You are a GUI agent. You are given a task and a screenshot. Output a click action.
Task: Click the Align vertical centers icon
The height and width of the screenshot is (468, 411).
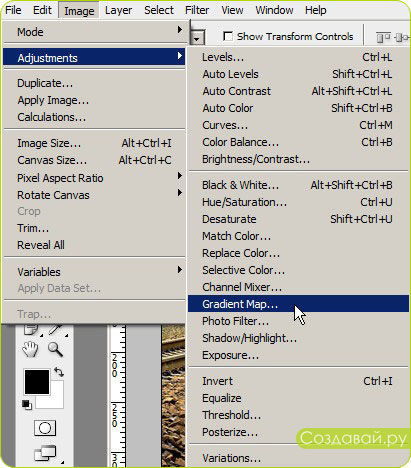401,37
